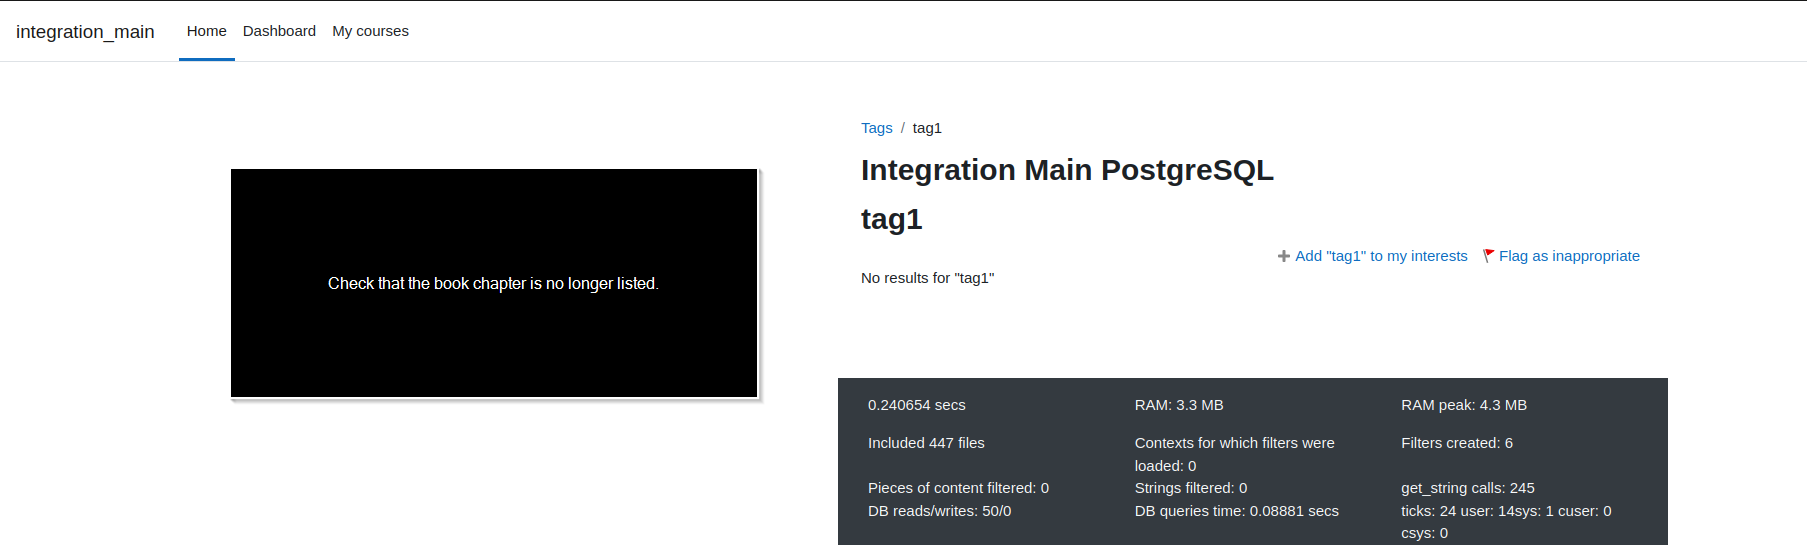The height and width of the screenshot is (545, 1807).
Task: Click DB queries time: 0.08881 secs
Action: [1237, 511]
